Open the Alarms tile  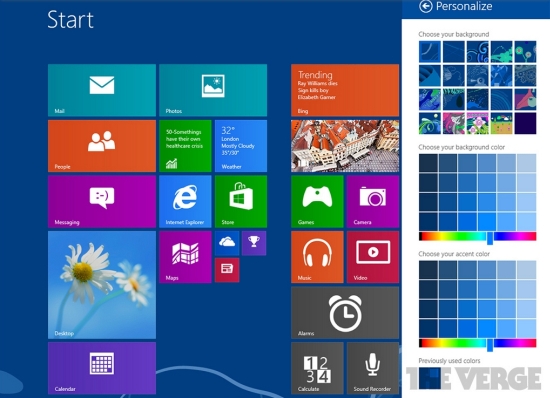(345, 313)
